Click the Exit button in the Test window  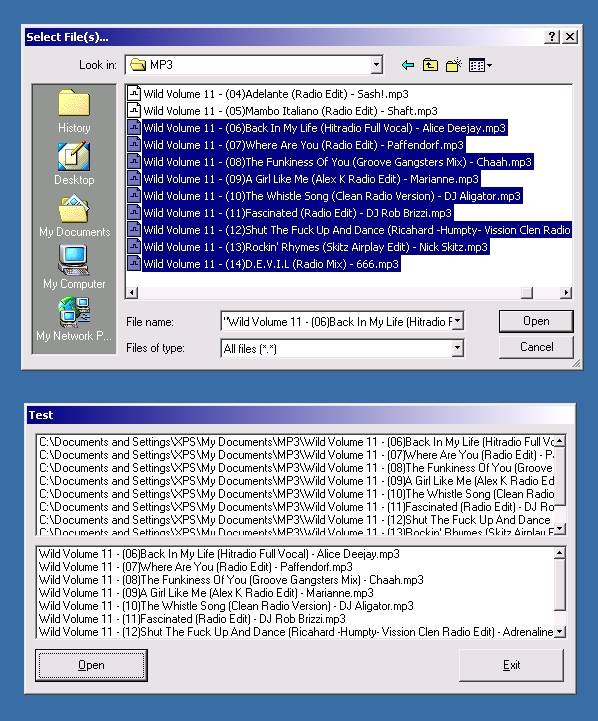[x=511, y=665]
